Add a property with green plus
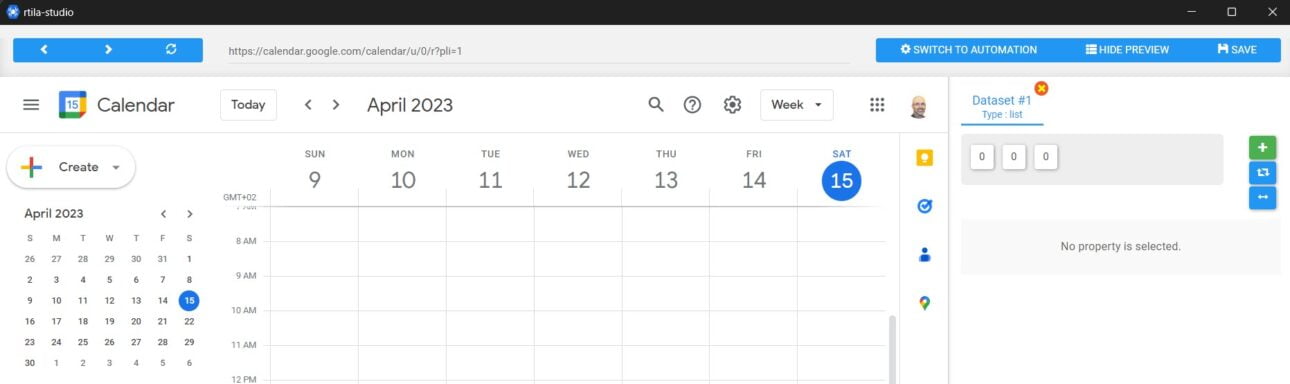1290x384 pixels. 1262,147
